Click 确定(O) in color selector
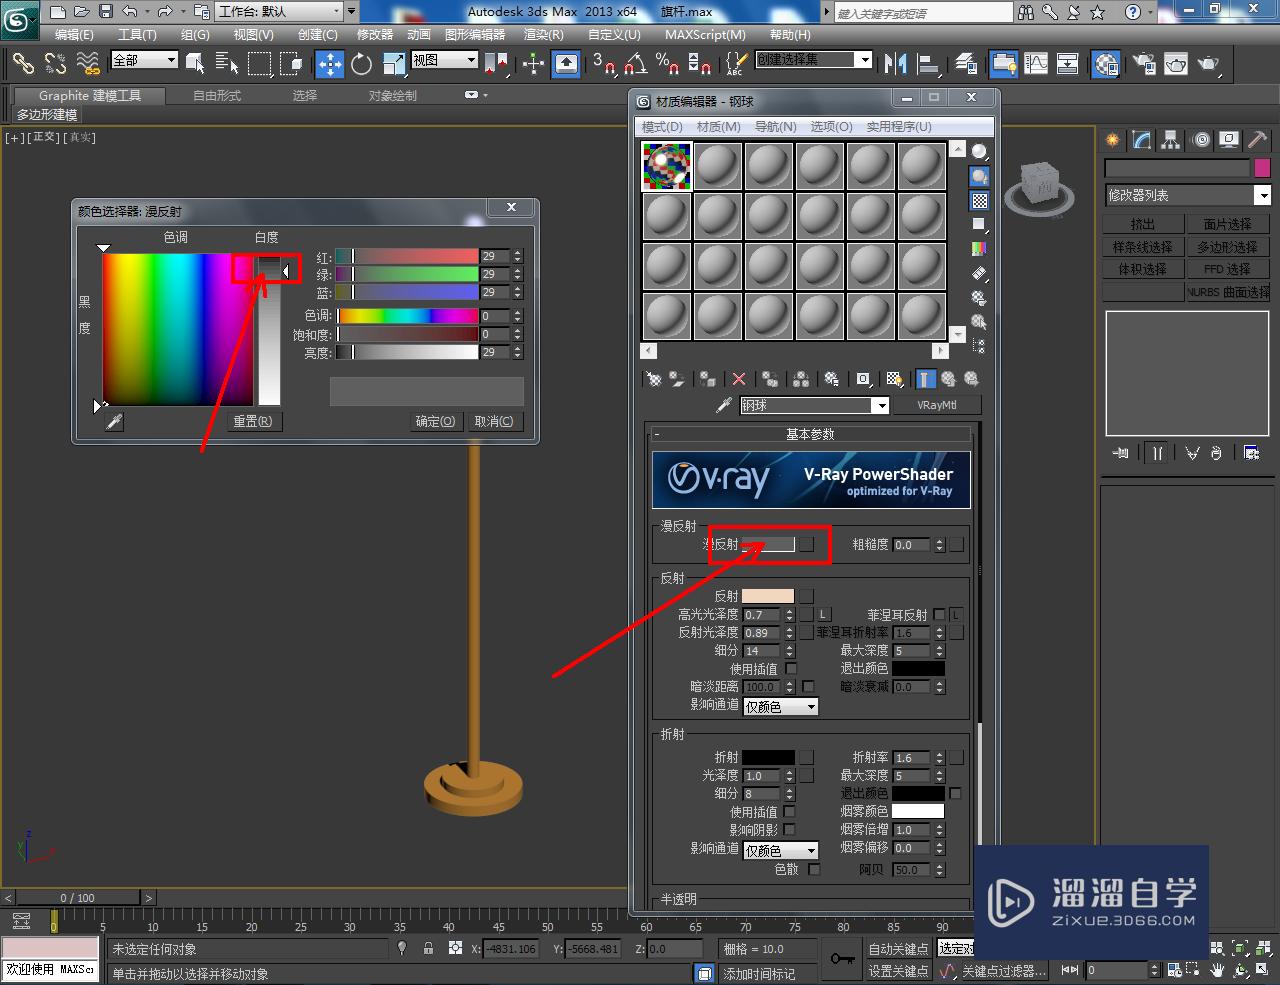The image size is (1280, 985). click(435, 422)
